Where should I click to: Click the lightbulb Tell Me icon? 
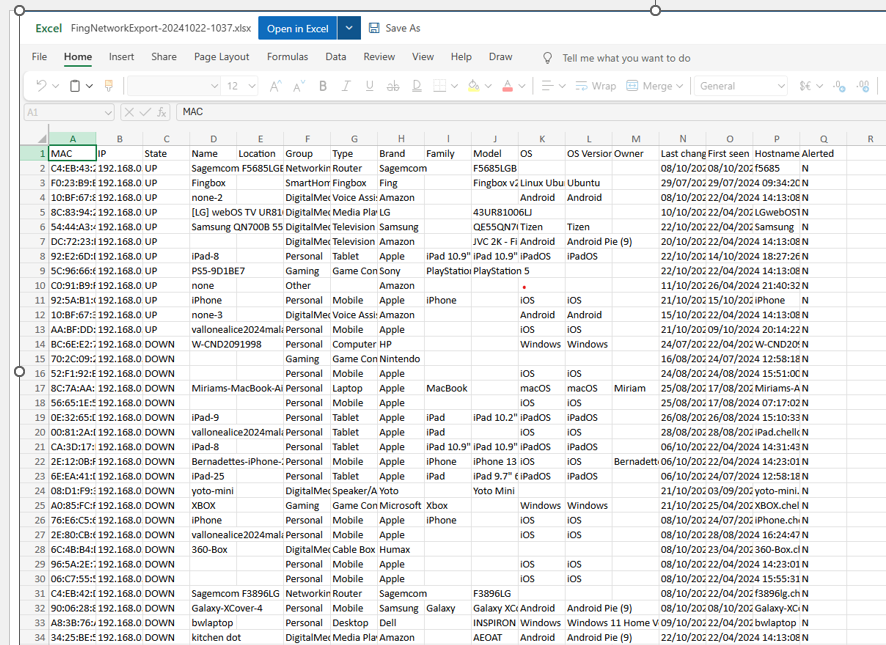coord(547,58)
